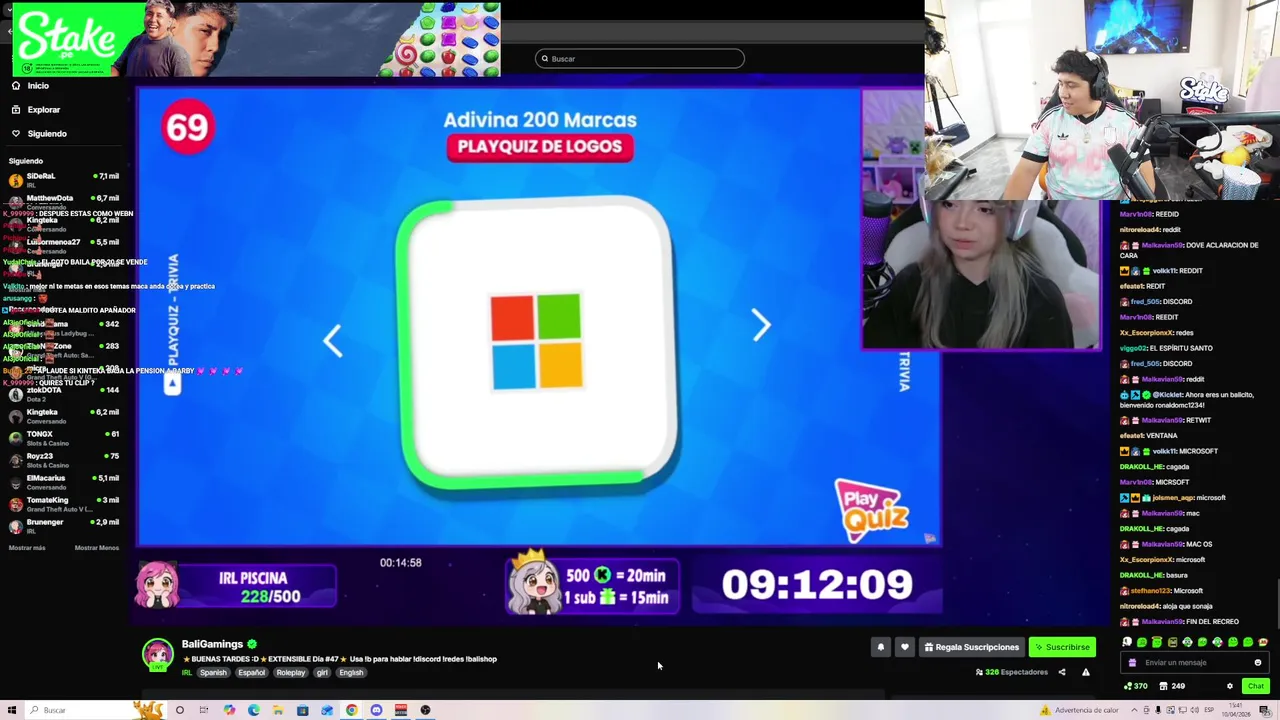Click the green Chat send button
This screenshot has height=720, width=1280.
pos(1256,686)
